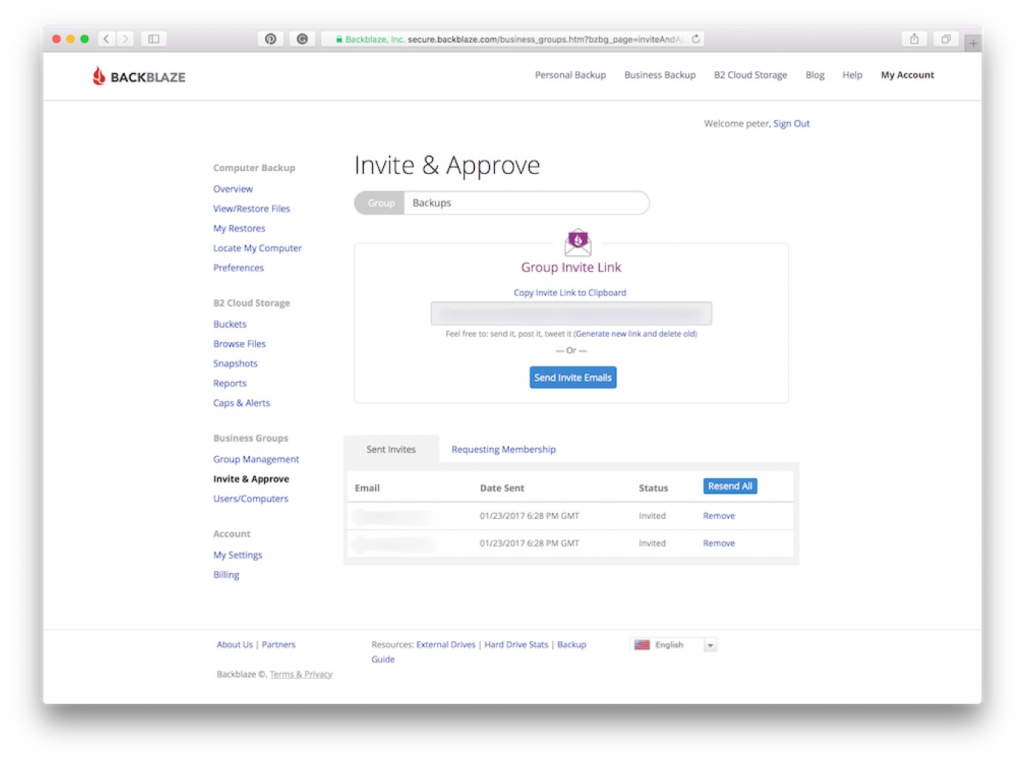The image size is (1024, 764).
Task: Click the Resend All button
Action: pyautogui.click(x=730, y=486)
